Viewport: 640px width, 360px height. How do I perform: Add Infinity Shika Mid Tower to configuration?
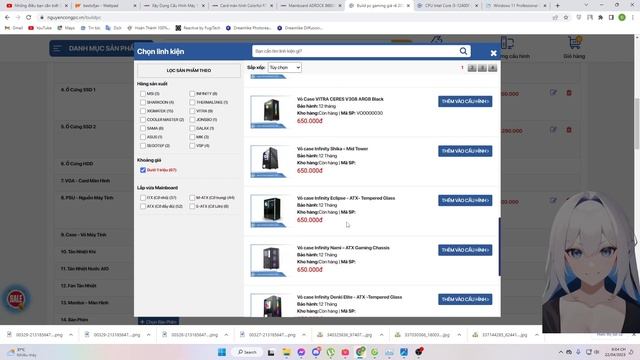tap(465, 151)
